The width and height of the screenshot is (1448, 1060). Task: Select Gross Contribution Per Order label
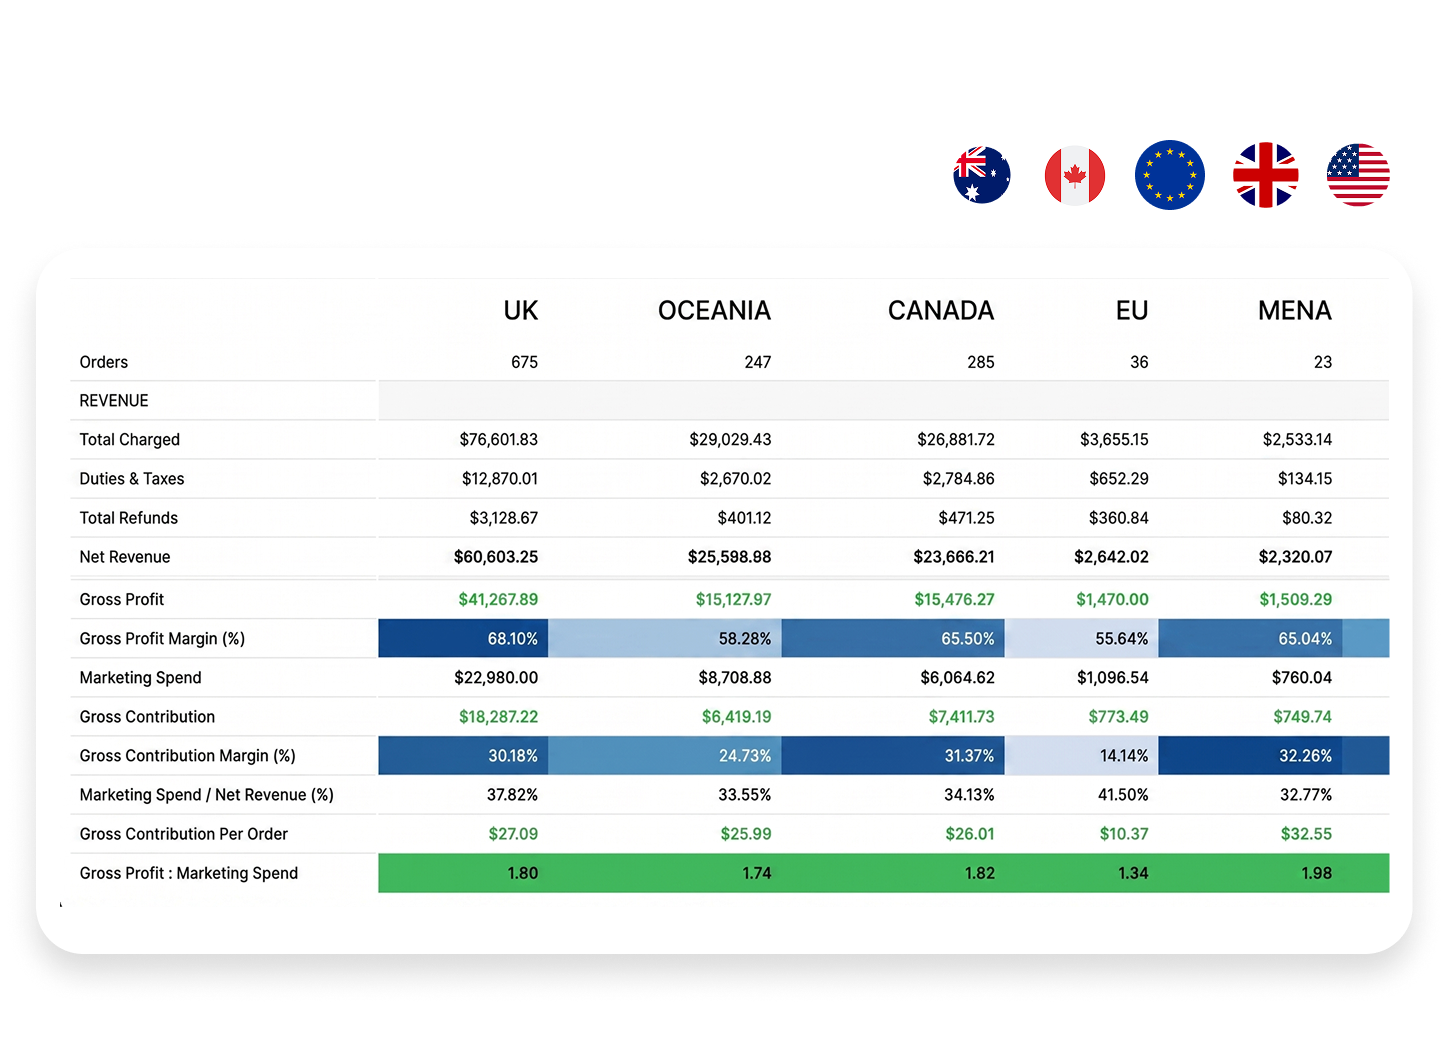[184, 834]
